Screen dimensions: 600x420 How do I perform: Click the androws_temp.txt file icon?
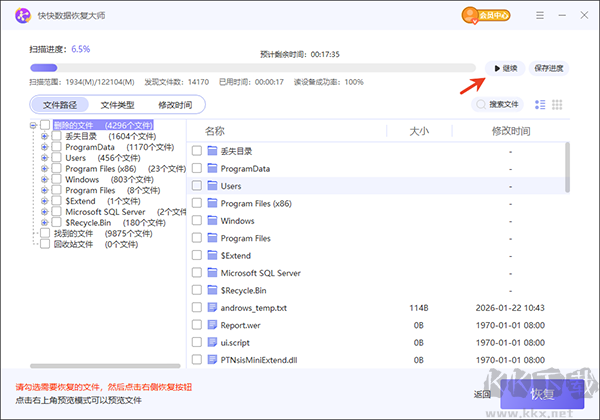pyautogui.click(x=212, y=307)
